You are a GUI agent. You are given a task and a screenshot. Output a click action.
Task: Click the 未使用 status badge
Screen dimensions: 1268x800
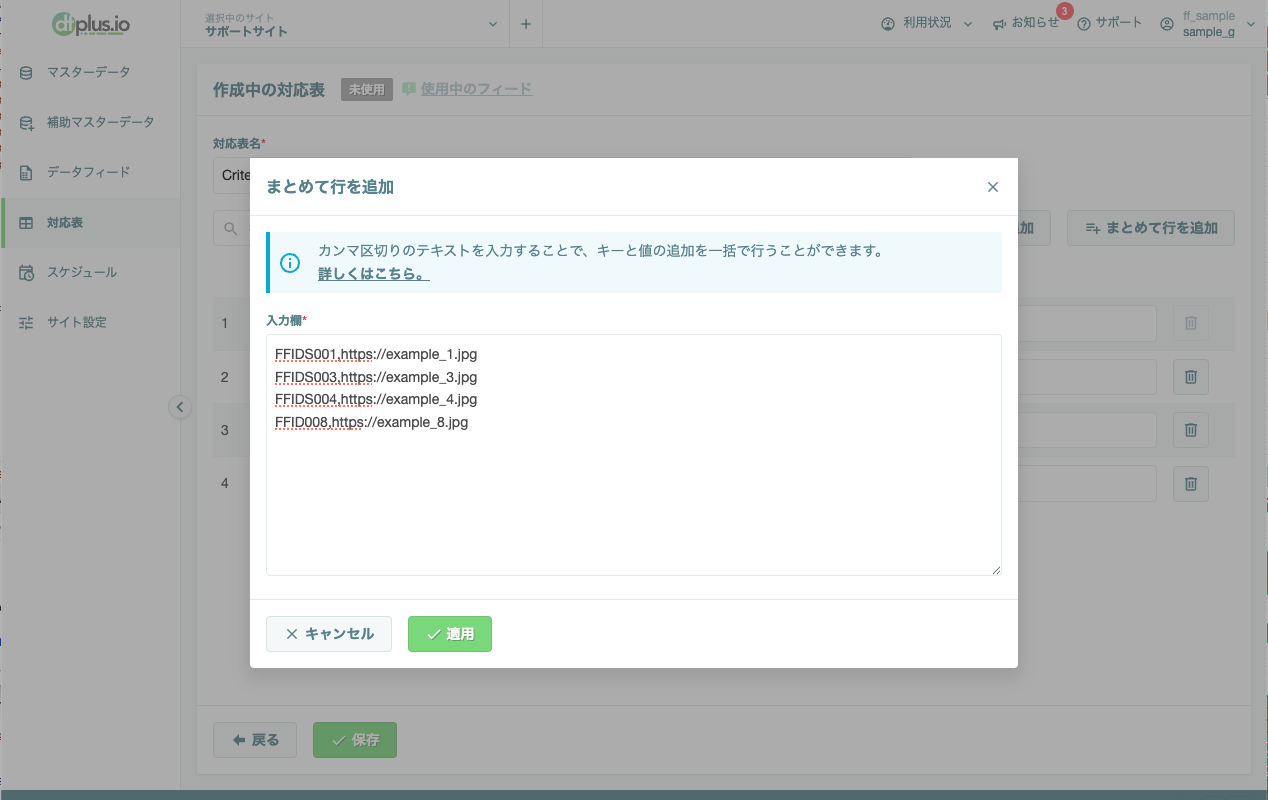(x=367, y=89)
